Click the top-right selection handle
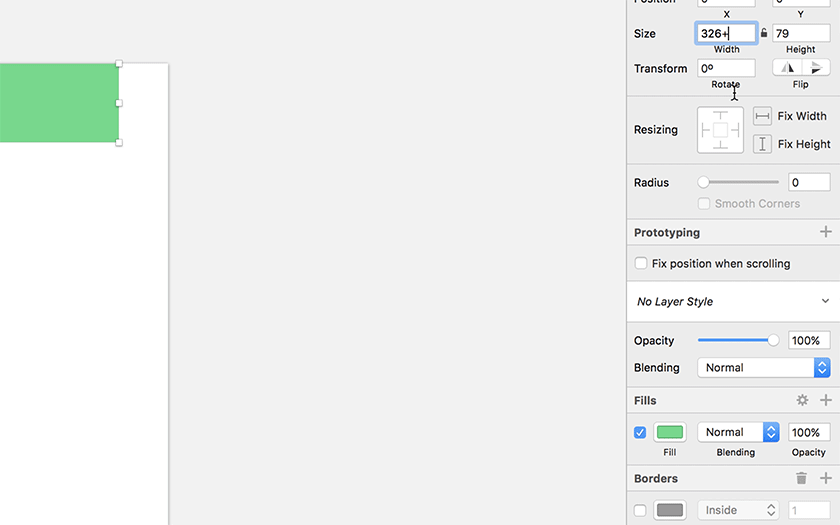Screen dimensions: 840x525 pos(119,64)
